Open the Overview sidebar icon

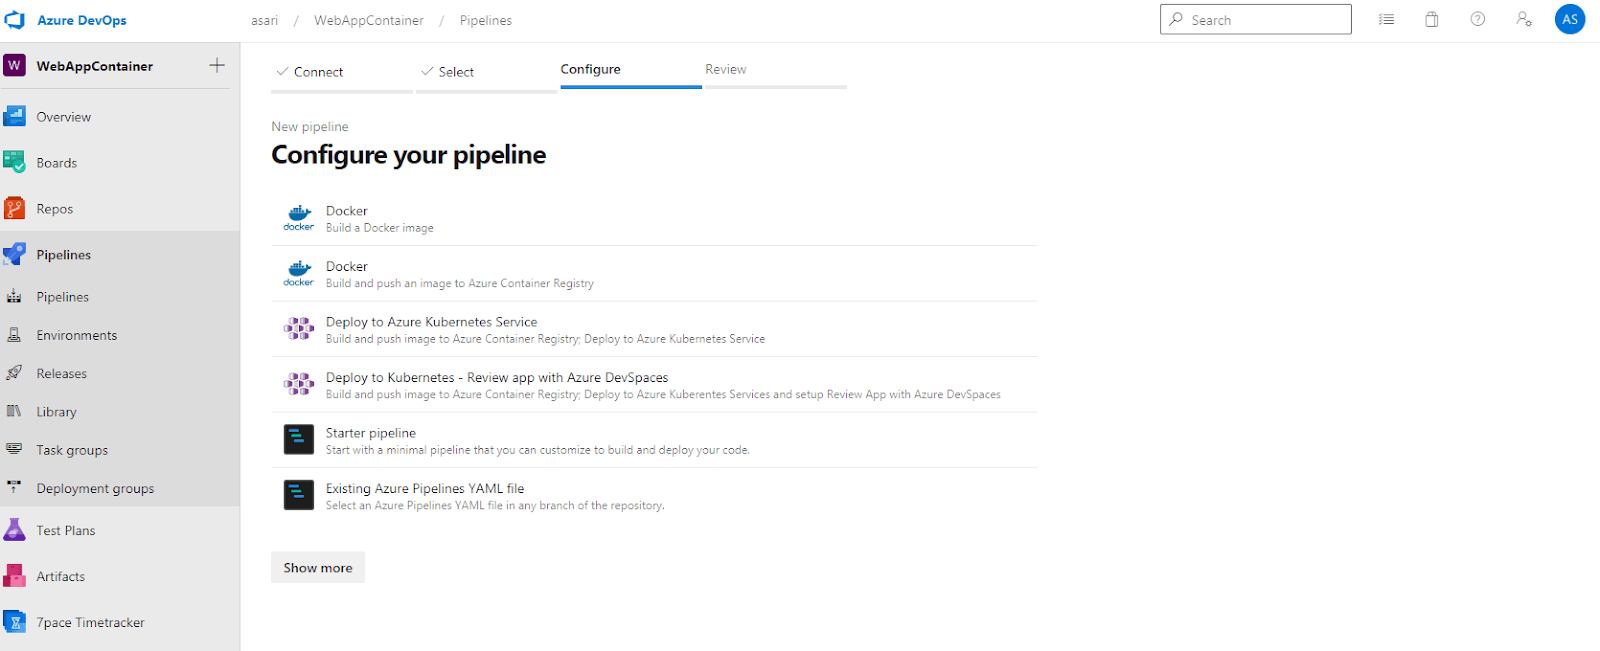pos(14,117)
